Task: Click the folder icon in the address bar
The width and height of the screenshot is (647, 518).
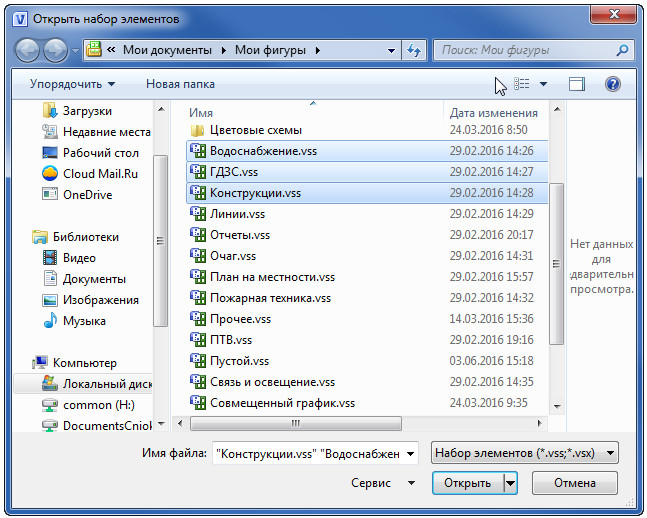Action: (94, 50)
